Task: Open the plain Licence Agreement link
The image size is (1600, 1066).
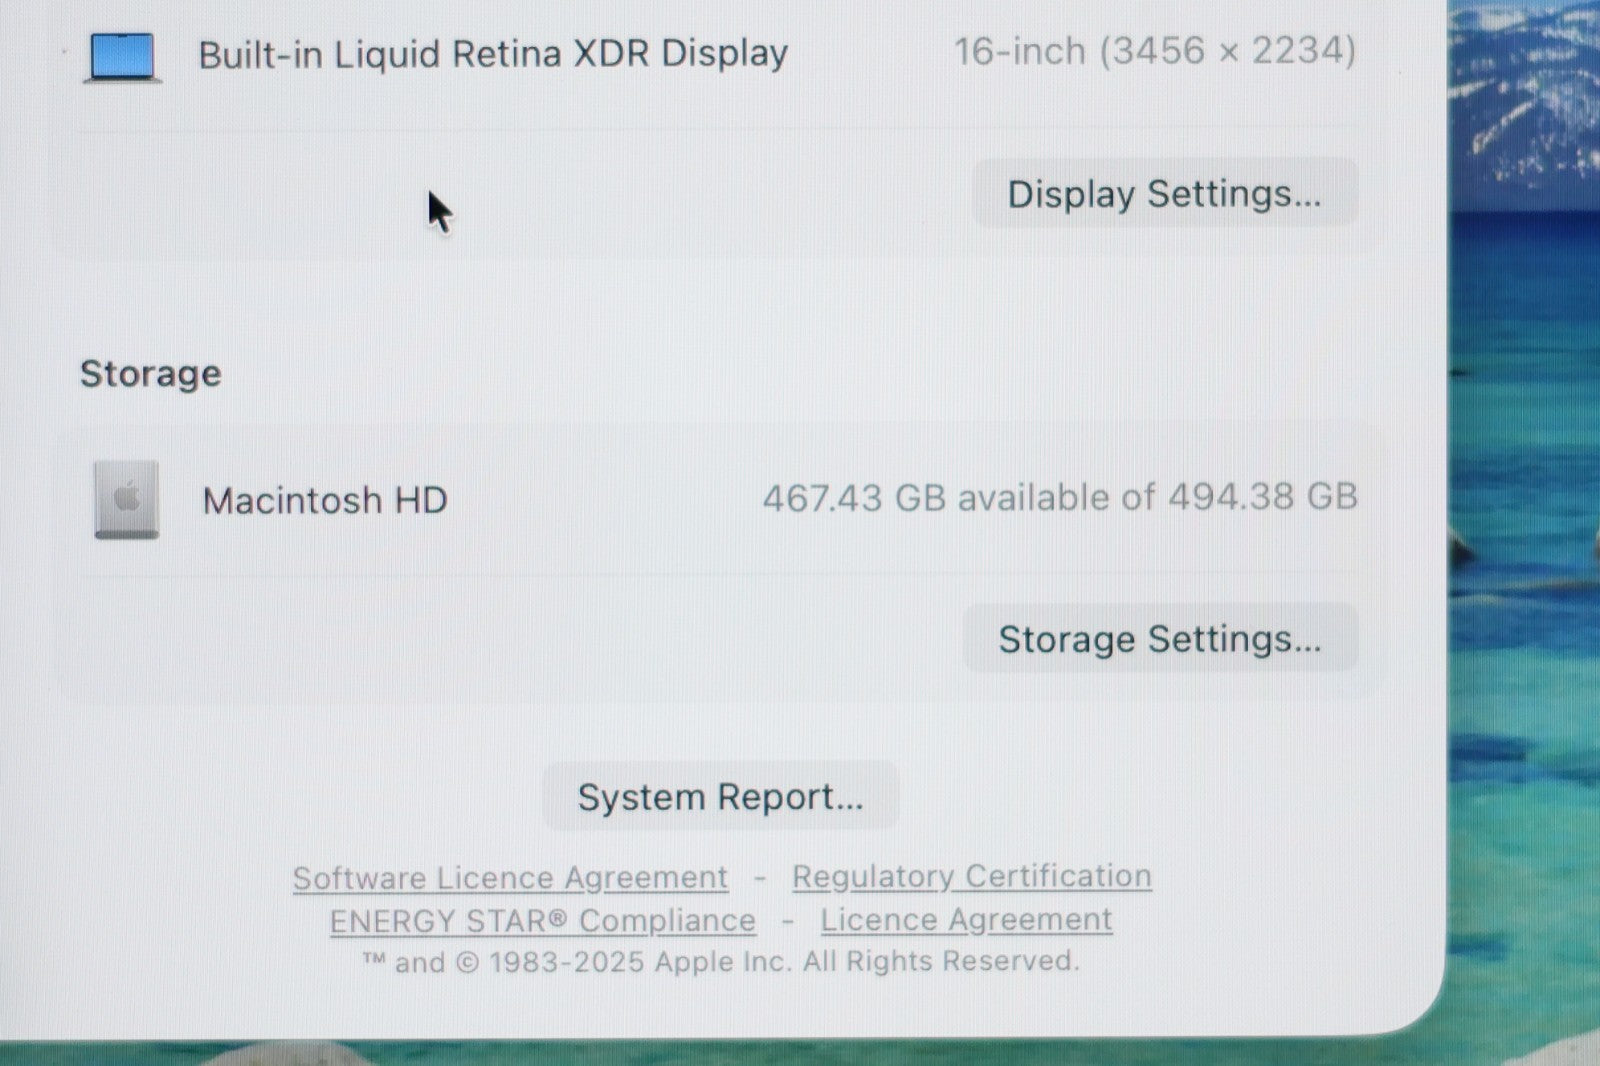Action: point(965,920)
